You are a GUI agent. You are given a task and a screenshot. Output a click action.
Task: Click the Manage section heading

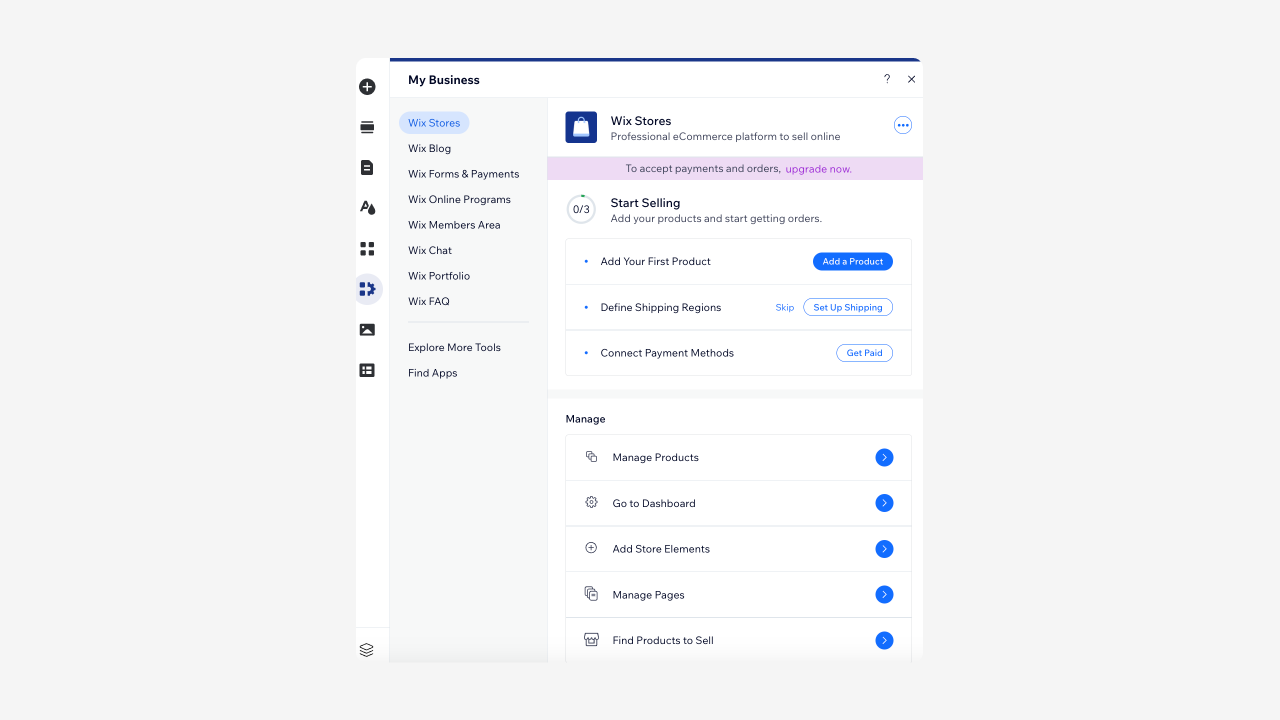585,419
